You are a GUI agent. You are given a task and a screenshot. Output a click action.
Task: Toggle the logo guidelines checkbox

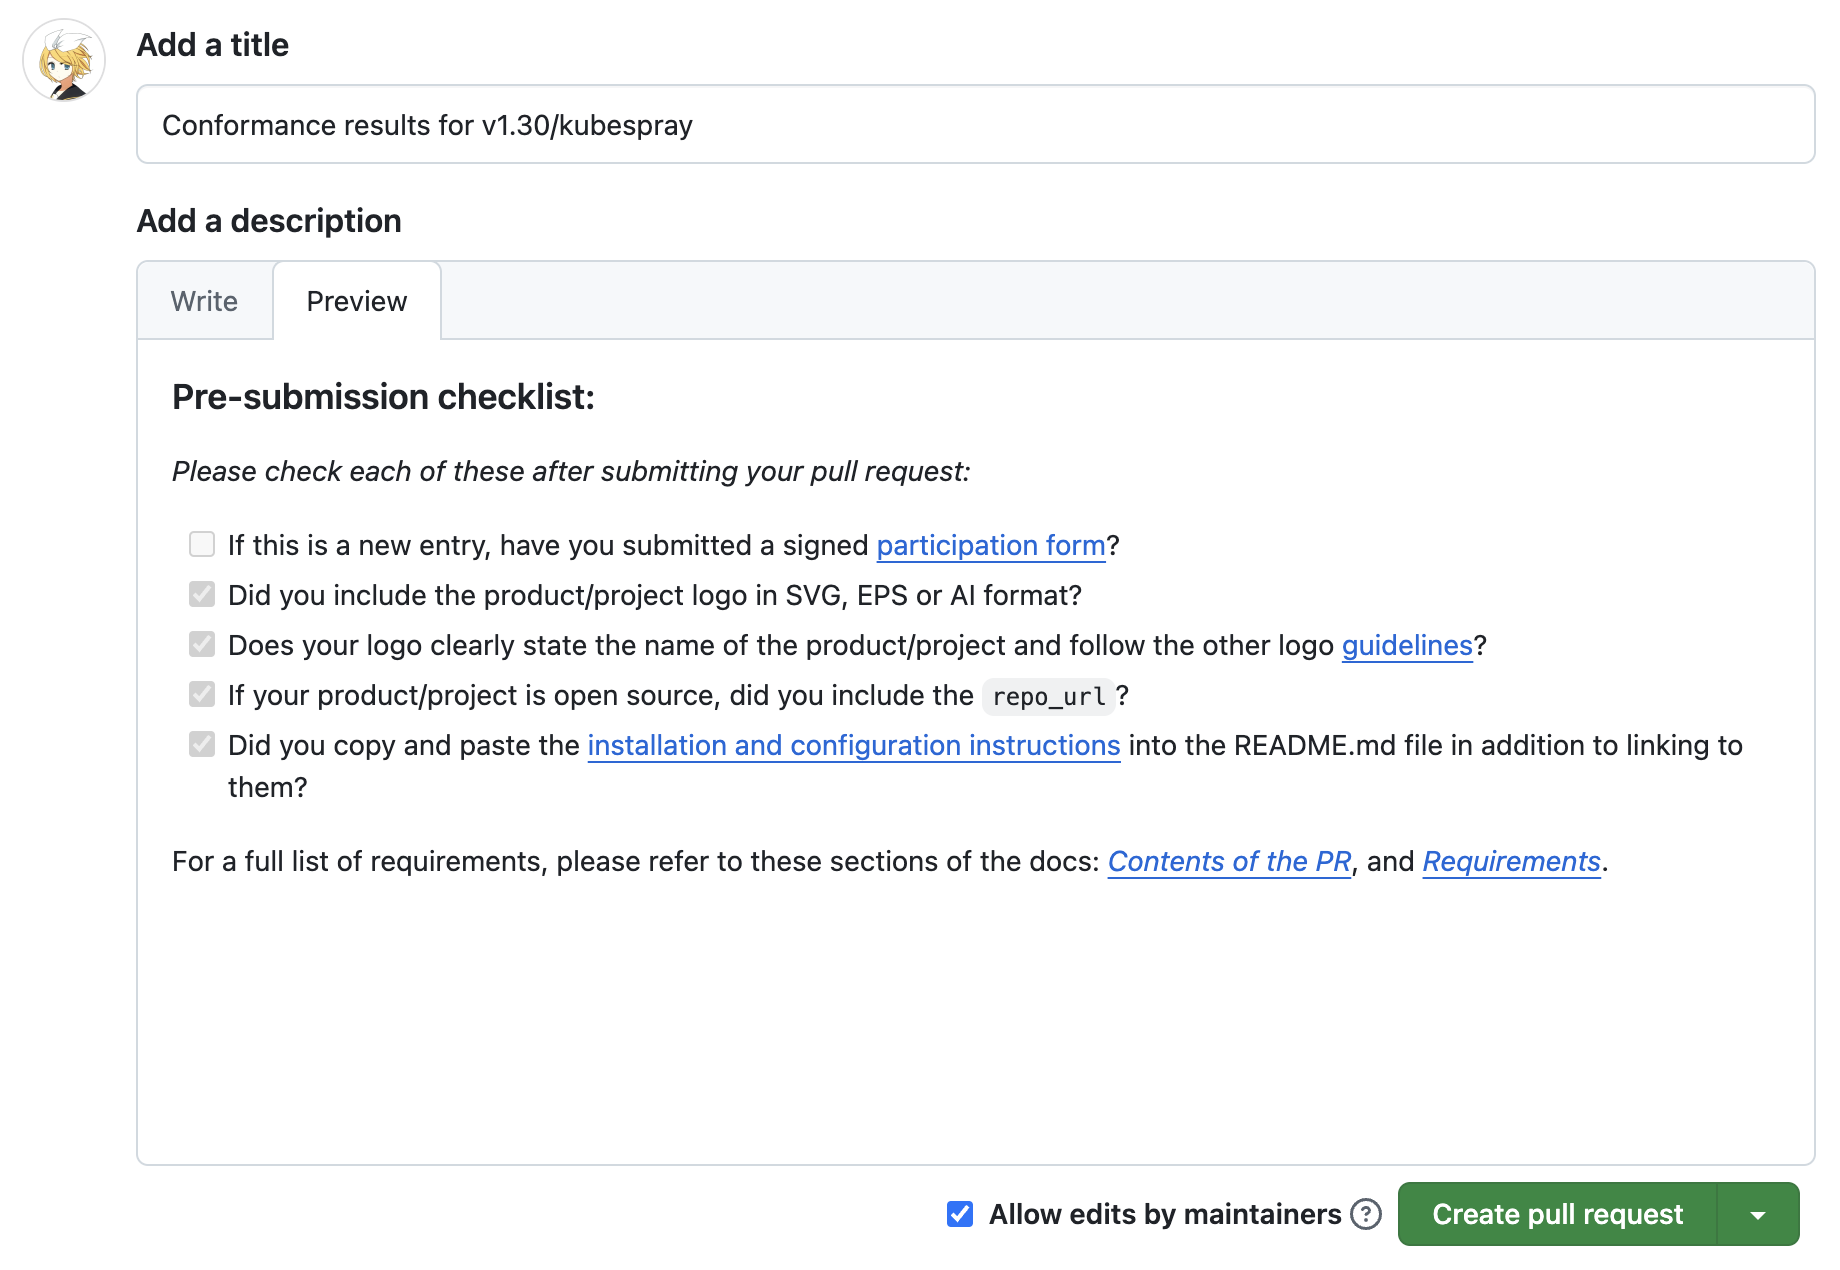pyautogui.click(x=202, y=644)
